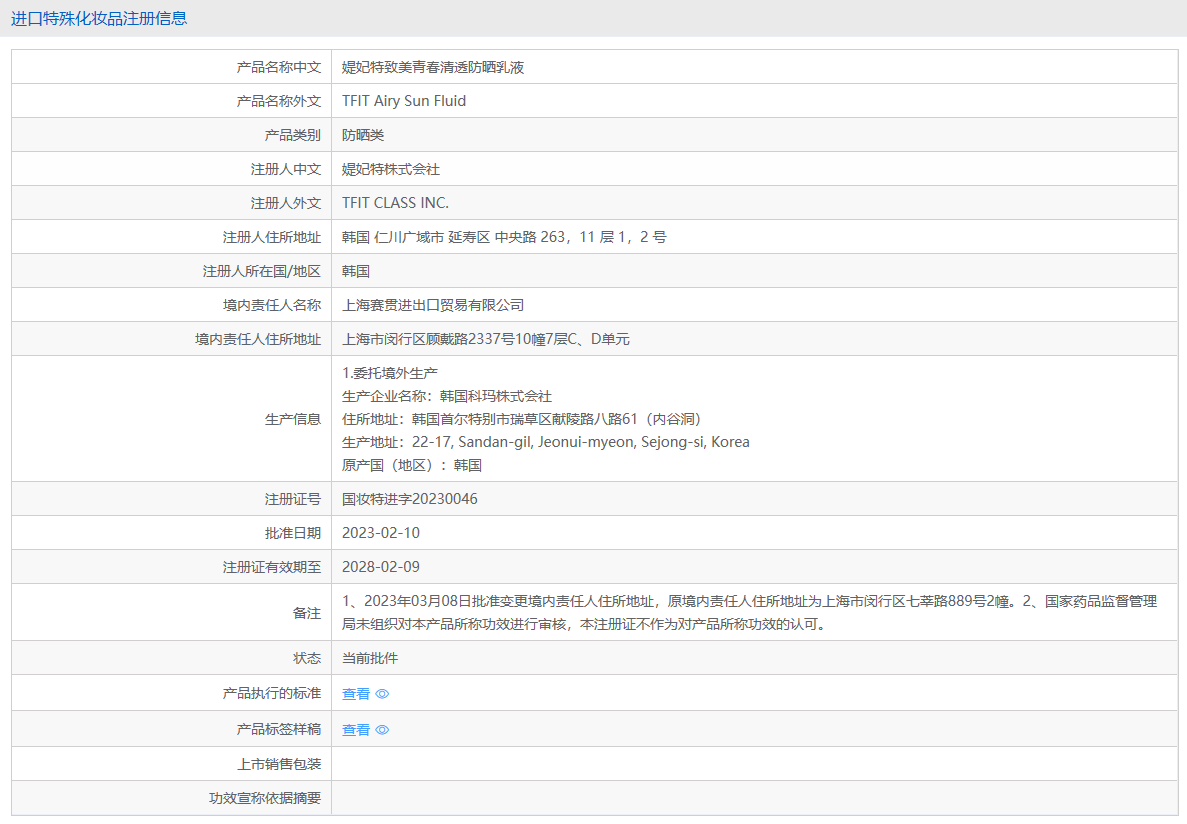Click the 住所地址 line with 瑞草区

[522, 419]
